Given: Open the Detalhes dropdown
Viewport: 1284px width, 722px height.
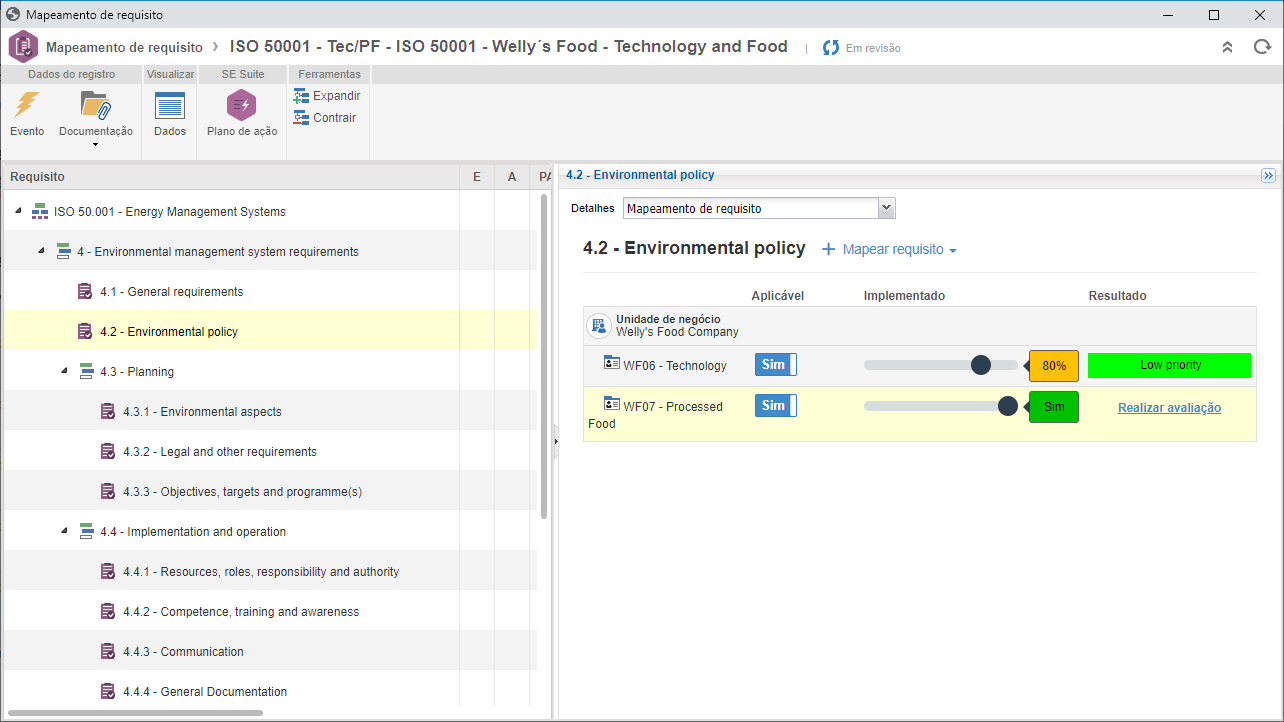Looking at the screenshot, I should 759,208.
